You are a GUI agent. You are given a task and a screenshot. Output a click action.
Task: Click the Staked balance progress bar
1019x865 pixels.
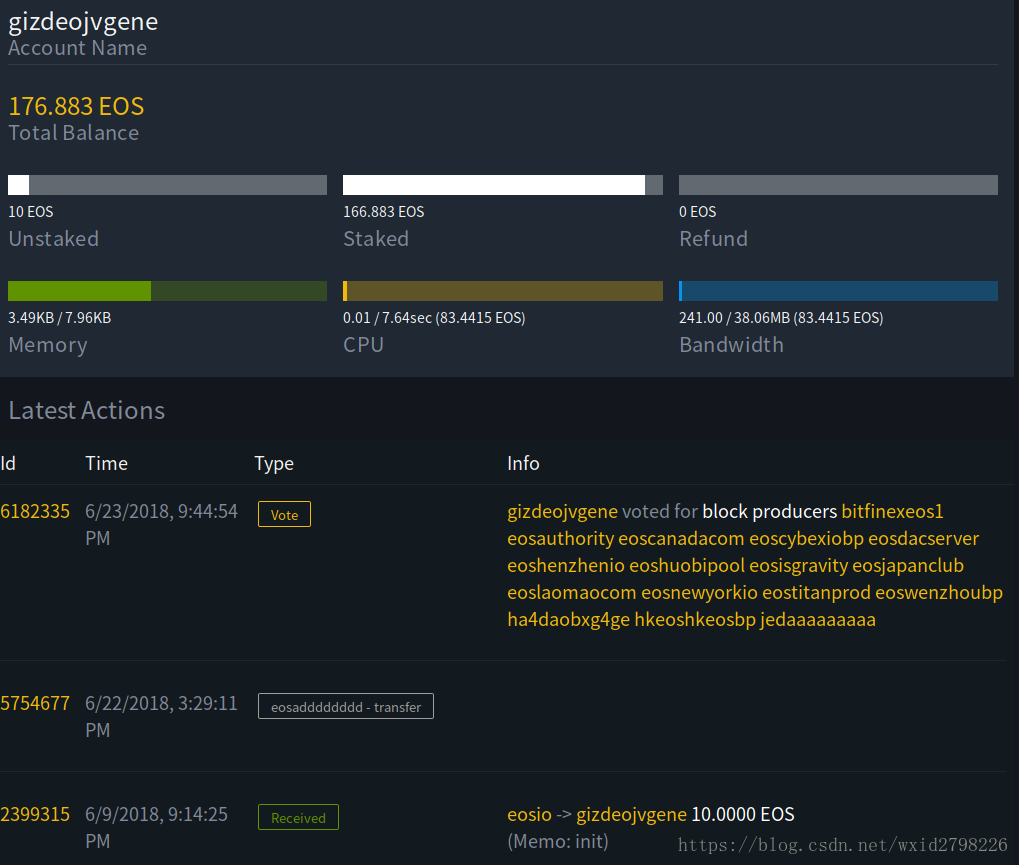click(502, 185)
